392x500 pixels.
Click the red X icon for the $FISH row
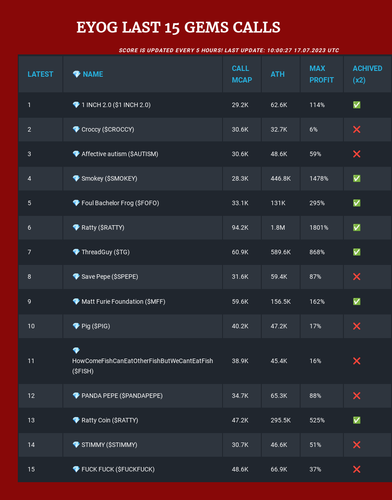click(x=357, y=361)
